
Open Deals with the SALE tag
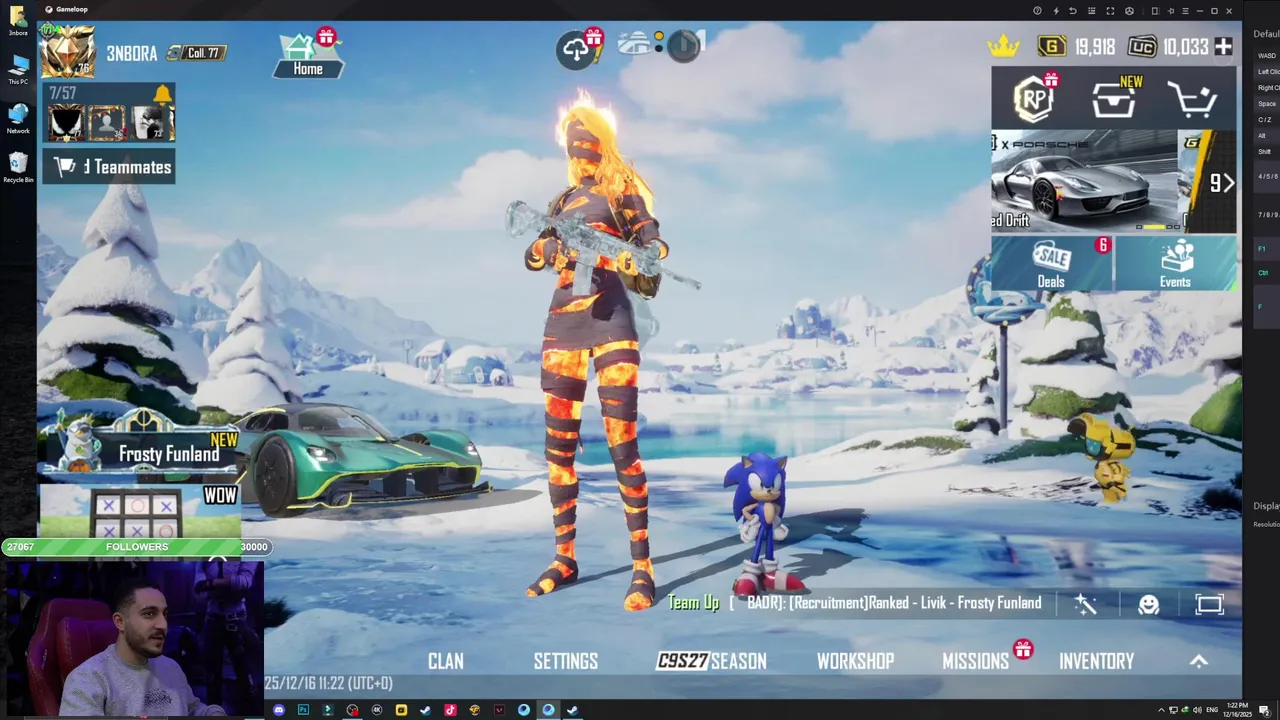(x=1052, y=264)
